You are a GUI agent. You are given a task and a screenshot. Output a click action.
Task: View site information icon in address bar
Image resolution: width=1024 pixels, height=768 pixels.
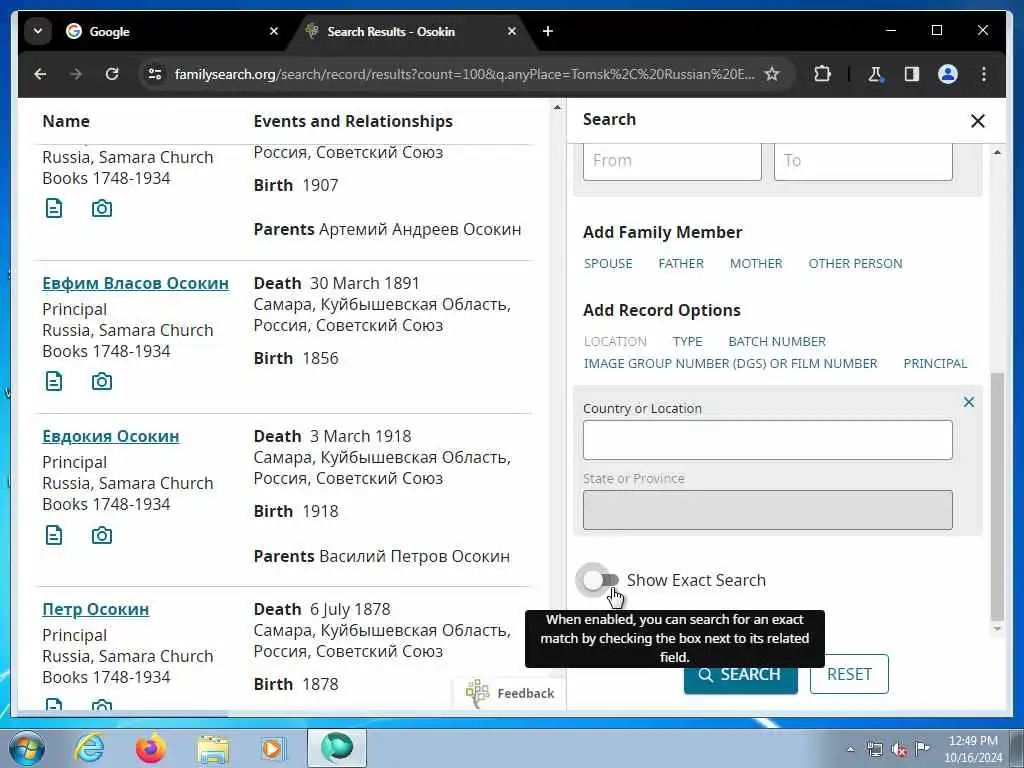(155, 74)
